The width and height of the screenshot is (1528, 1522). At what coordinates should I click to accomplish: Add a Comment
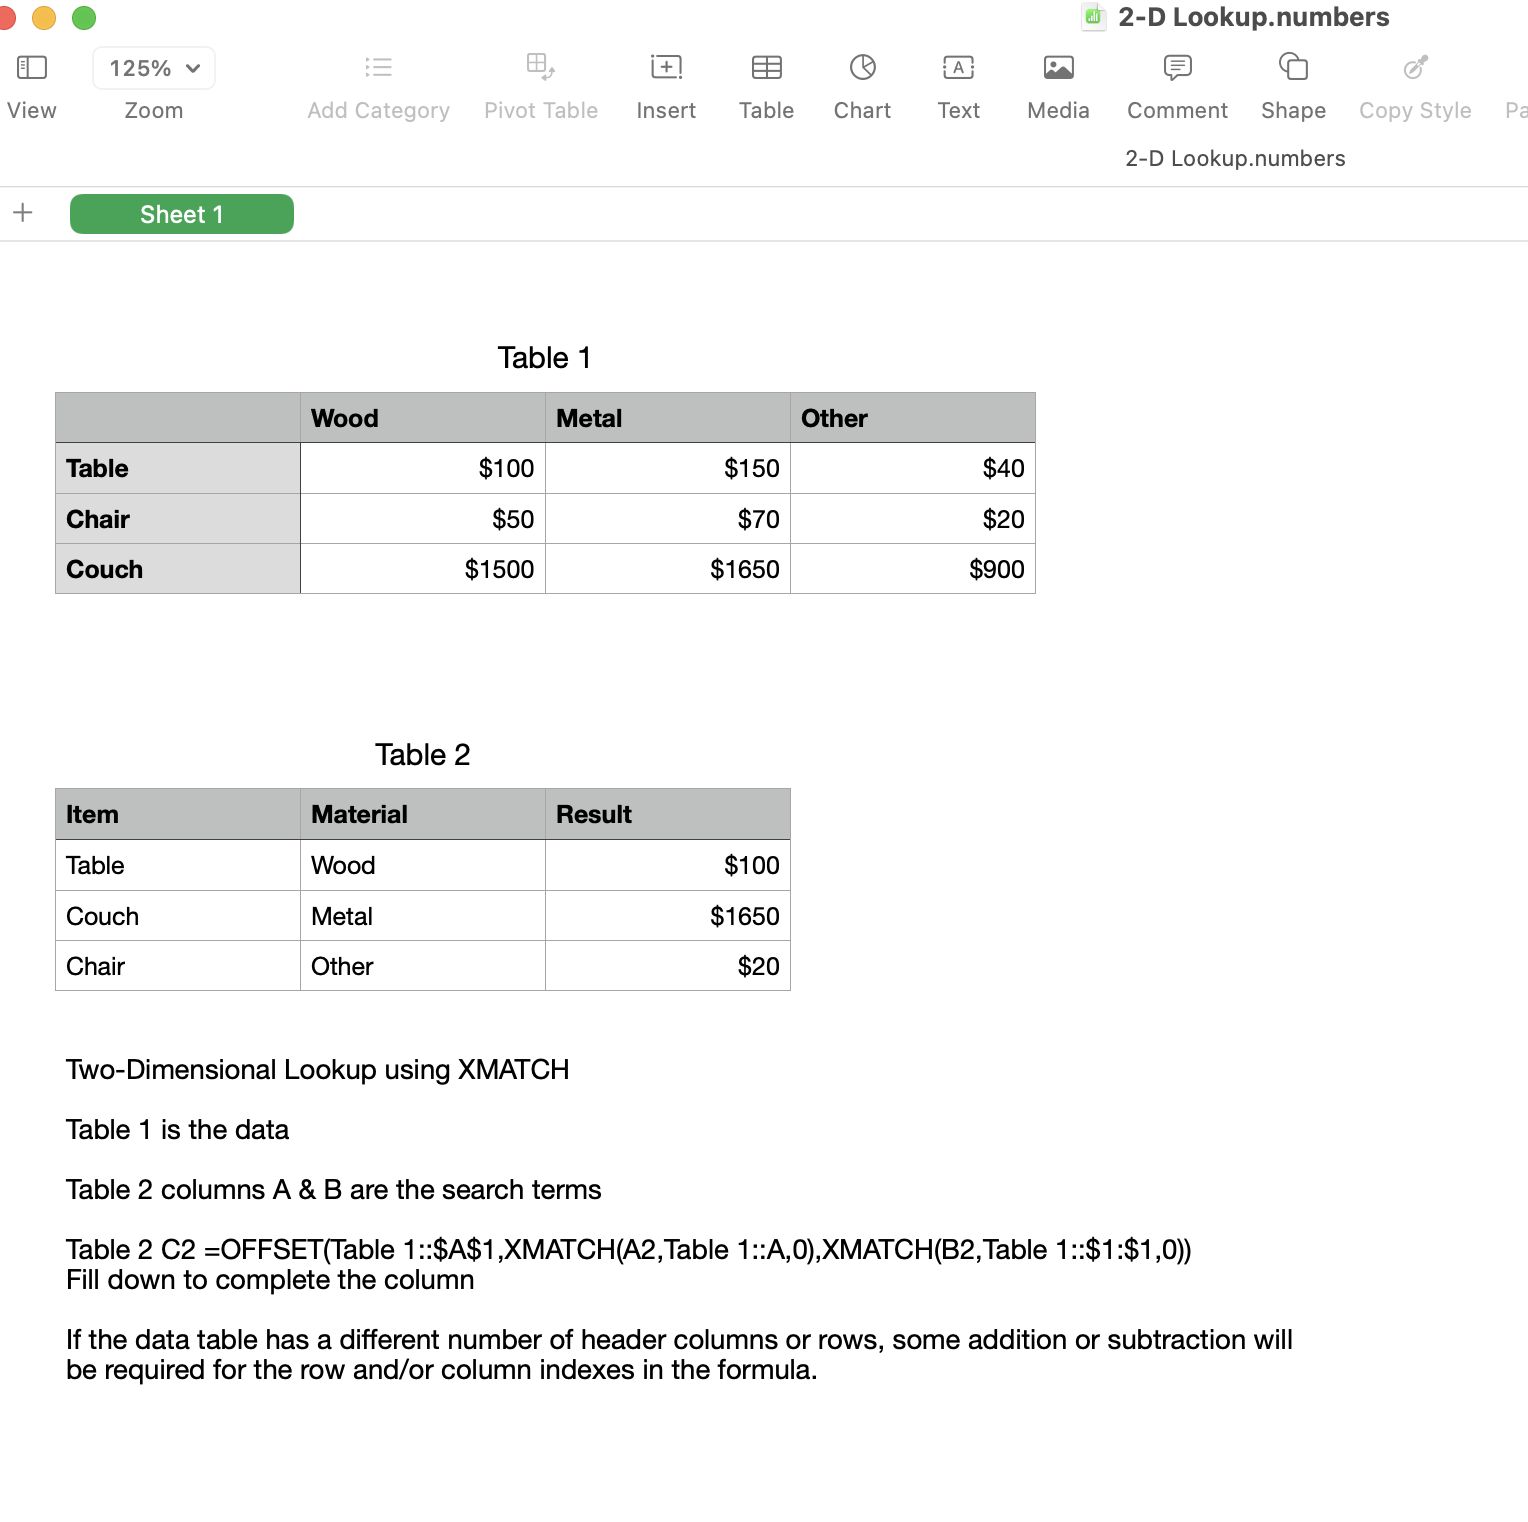coord(1176,85)
